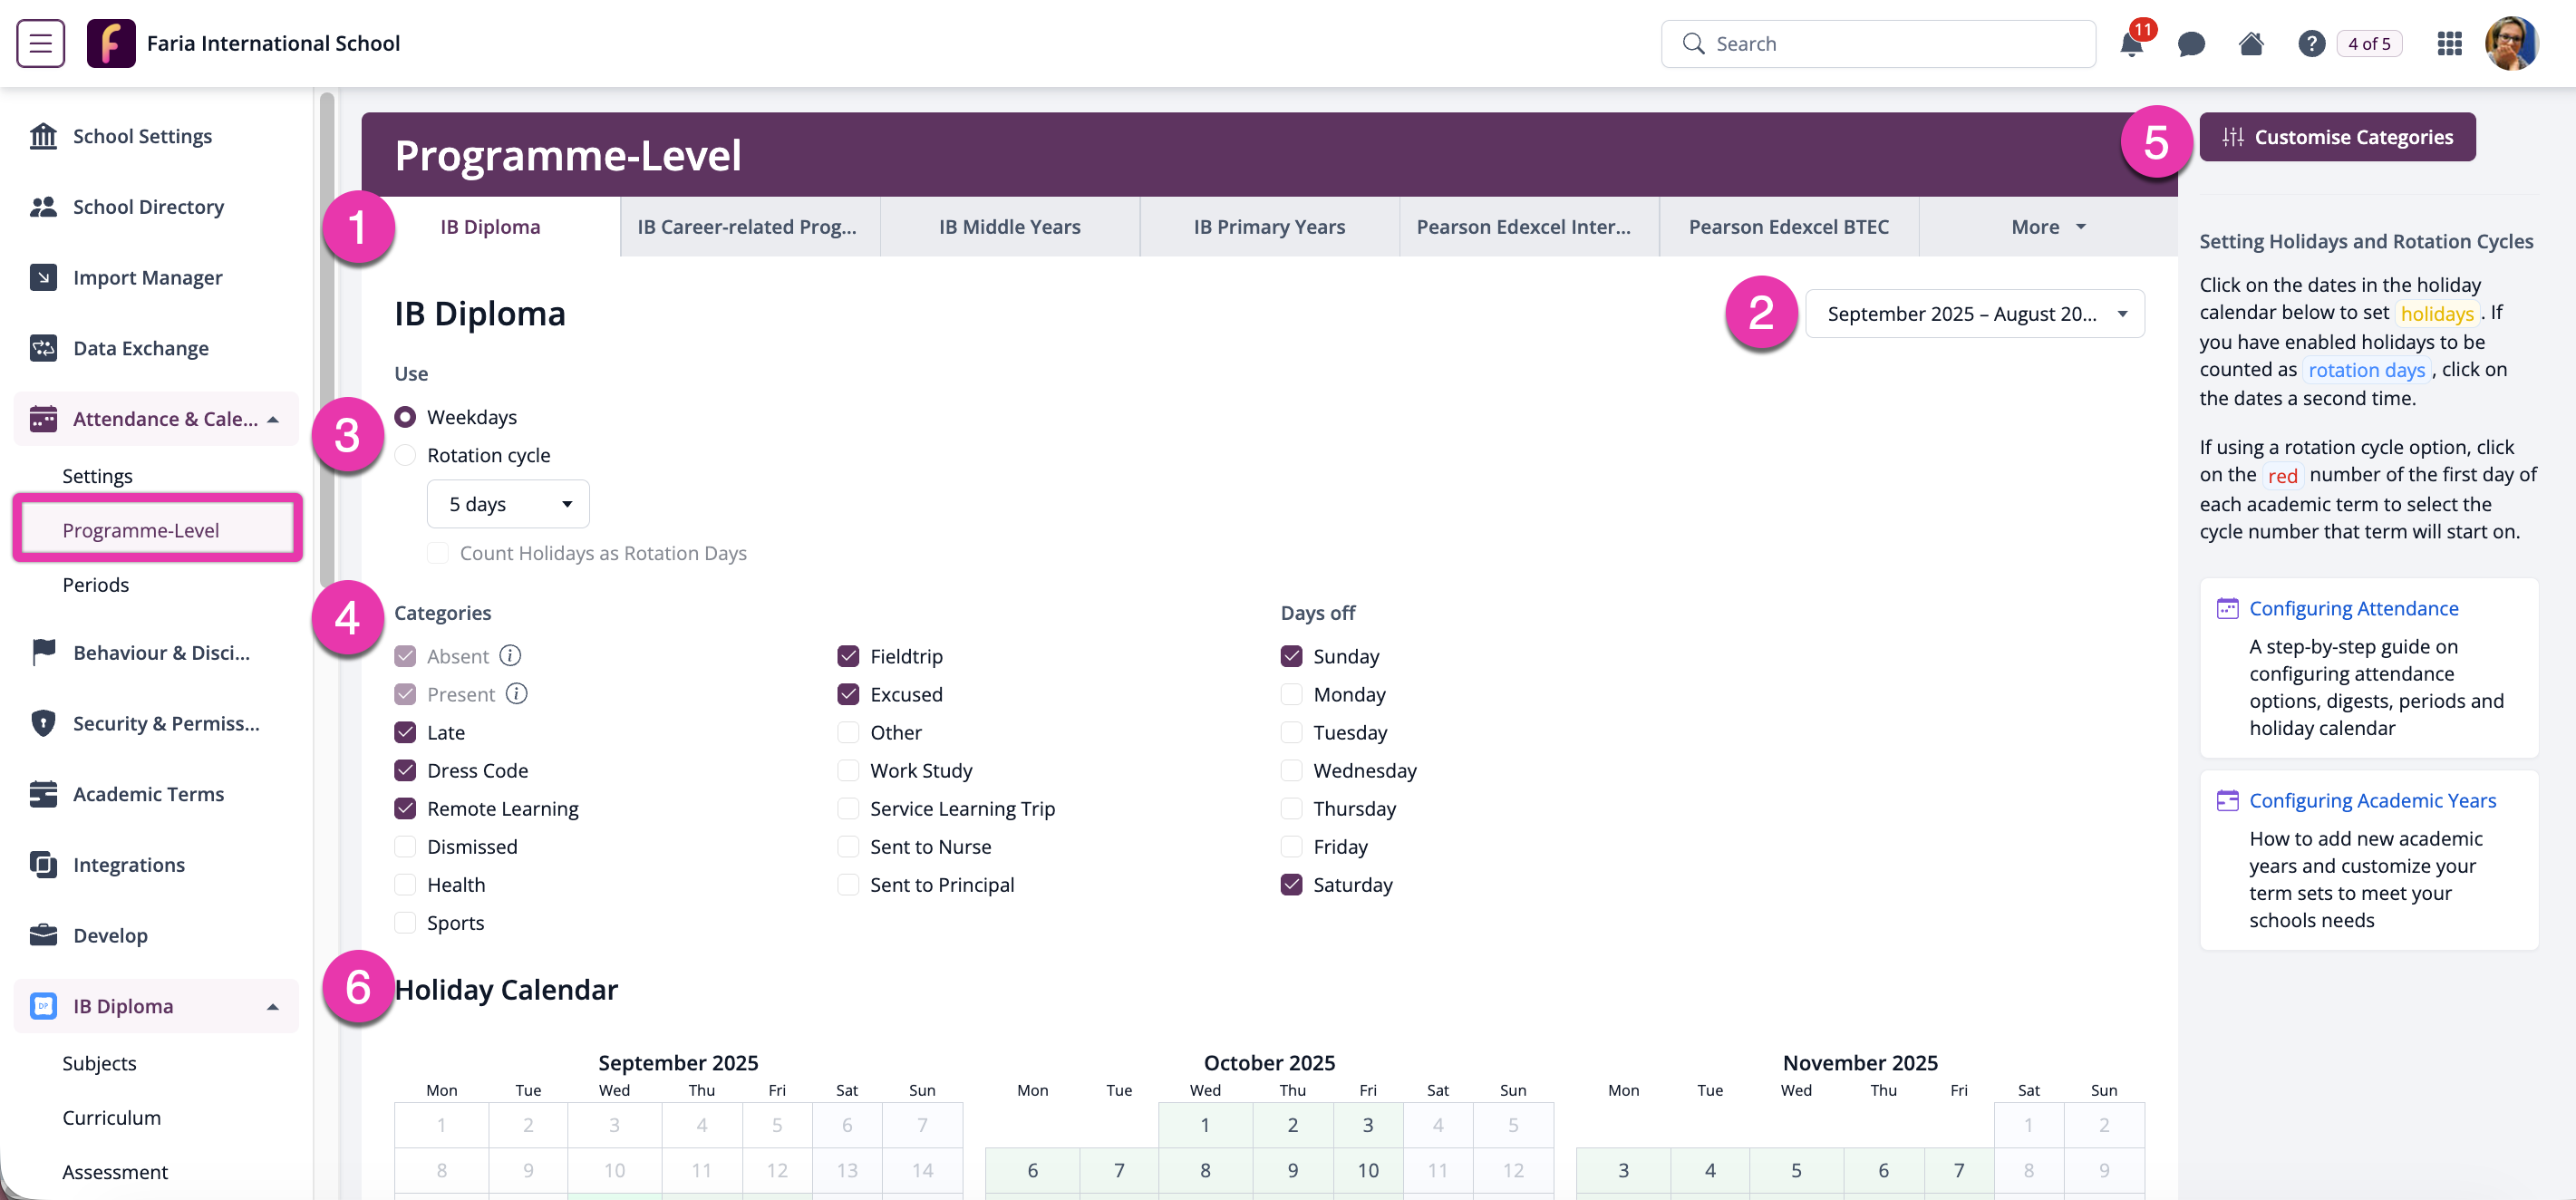Click the Integrations icon
Screen dimensions: 2576x1200
click(x=43, y=864)
